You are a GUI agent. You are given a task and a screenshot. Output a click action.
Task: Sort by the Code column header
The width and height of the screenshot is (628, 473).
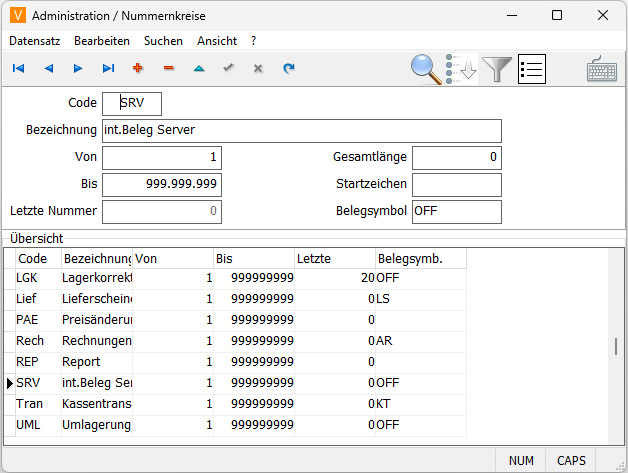pyautogui.click(x=38, y=259)
